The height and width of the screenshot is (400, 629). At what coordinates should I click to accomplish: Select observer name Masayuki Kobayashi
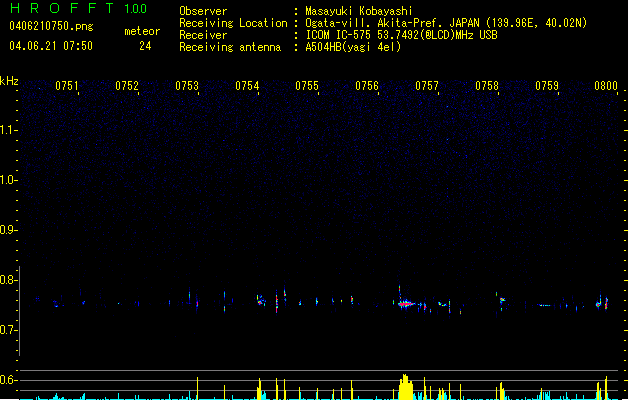point(359,11)
